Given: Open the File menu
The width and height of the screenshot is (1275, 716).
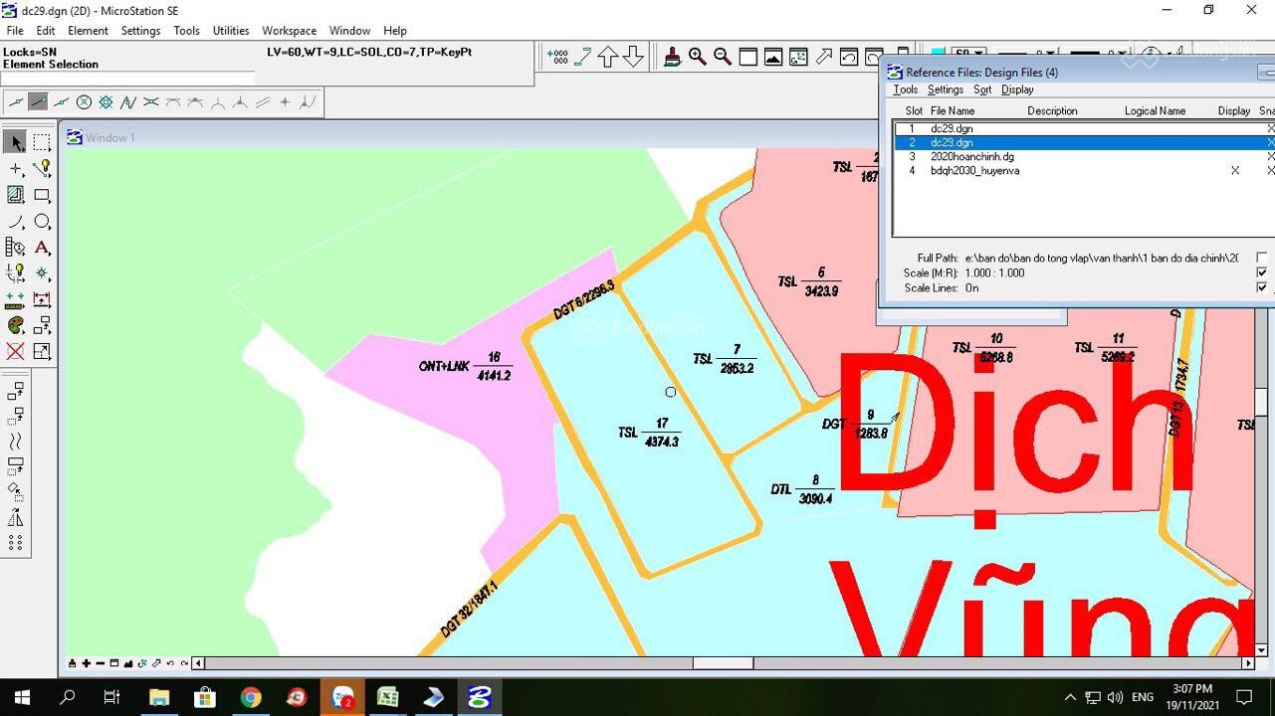Looking at the screenshot, I should 15,31.
